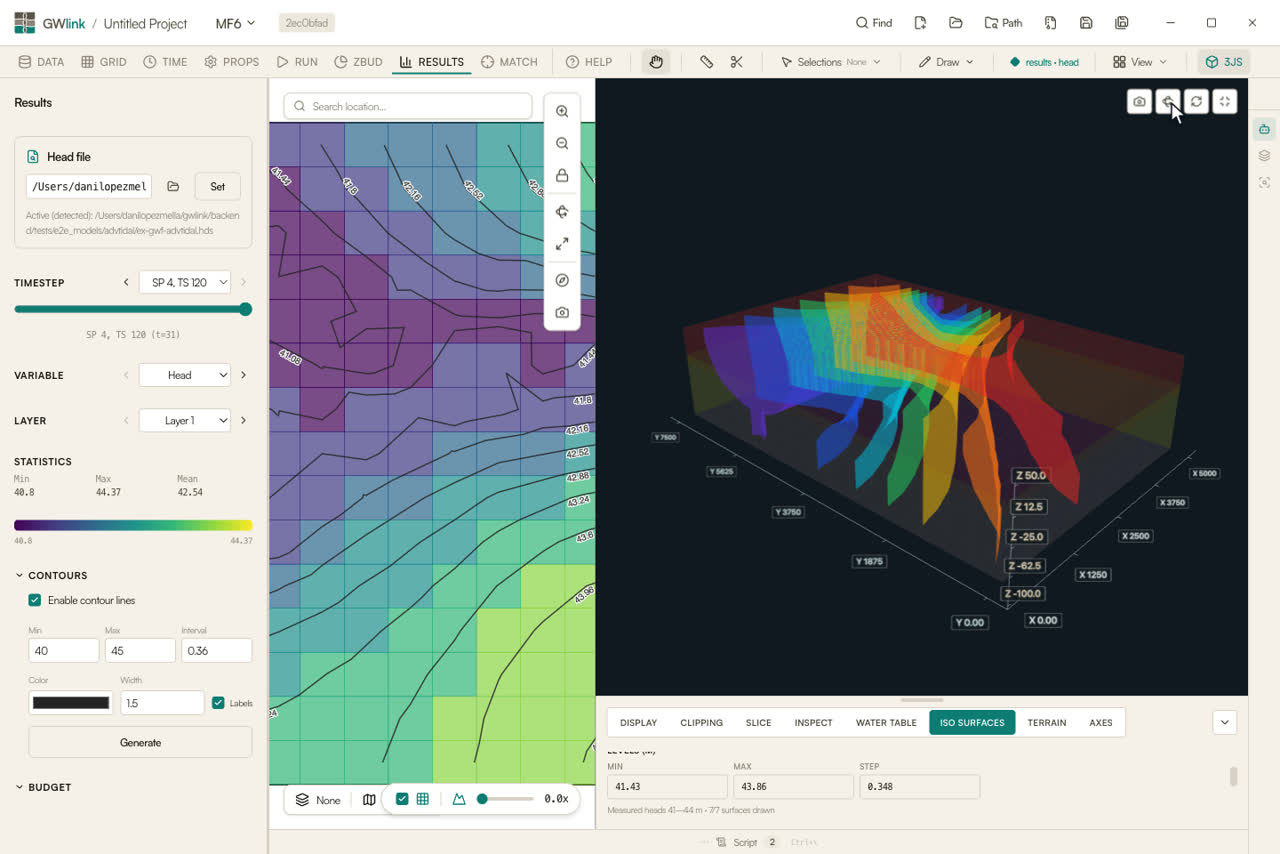The image size is (1280, 854).
Task: Open the ZBUD tab
Action: (358, 62)
